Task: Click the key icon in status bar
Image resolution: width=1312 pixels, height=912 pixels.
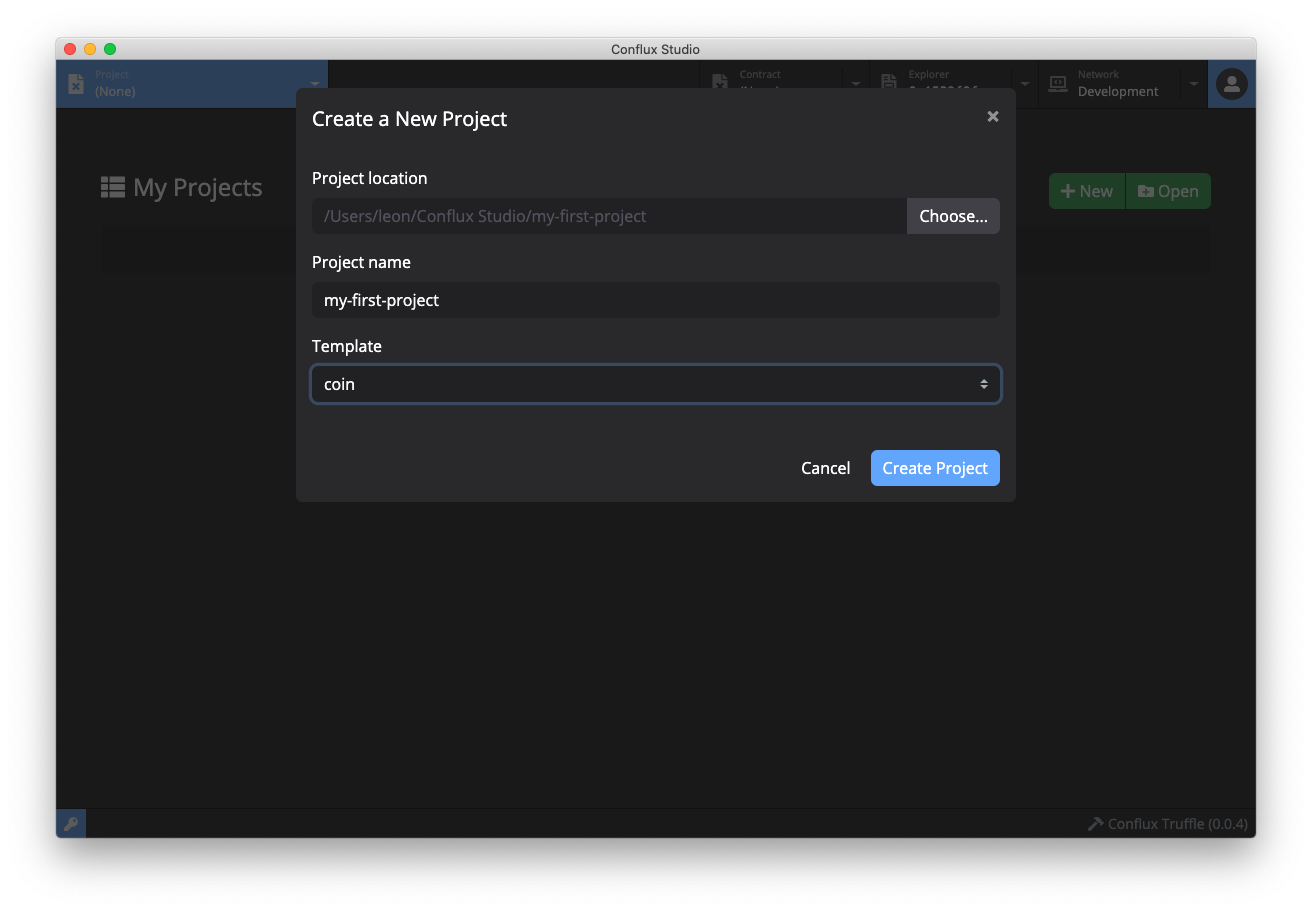Action: coord(71,824)
